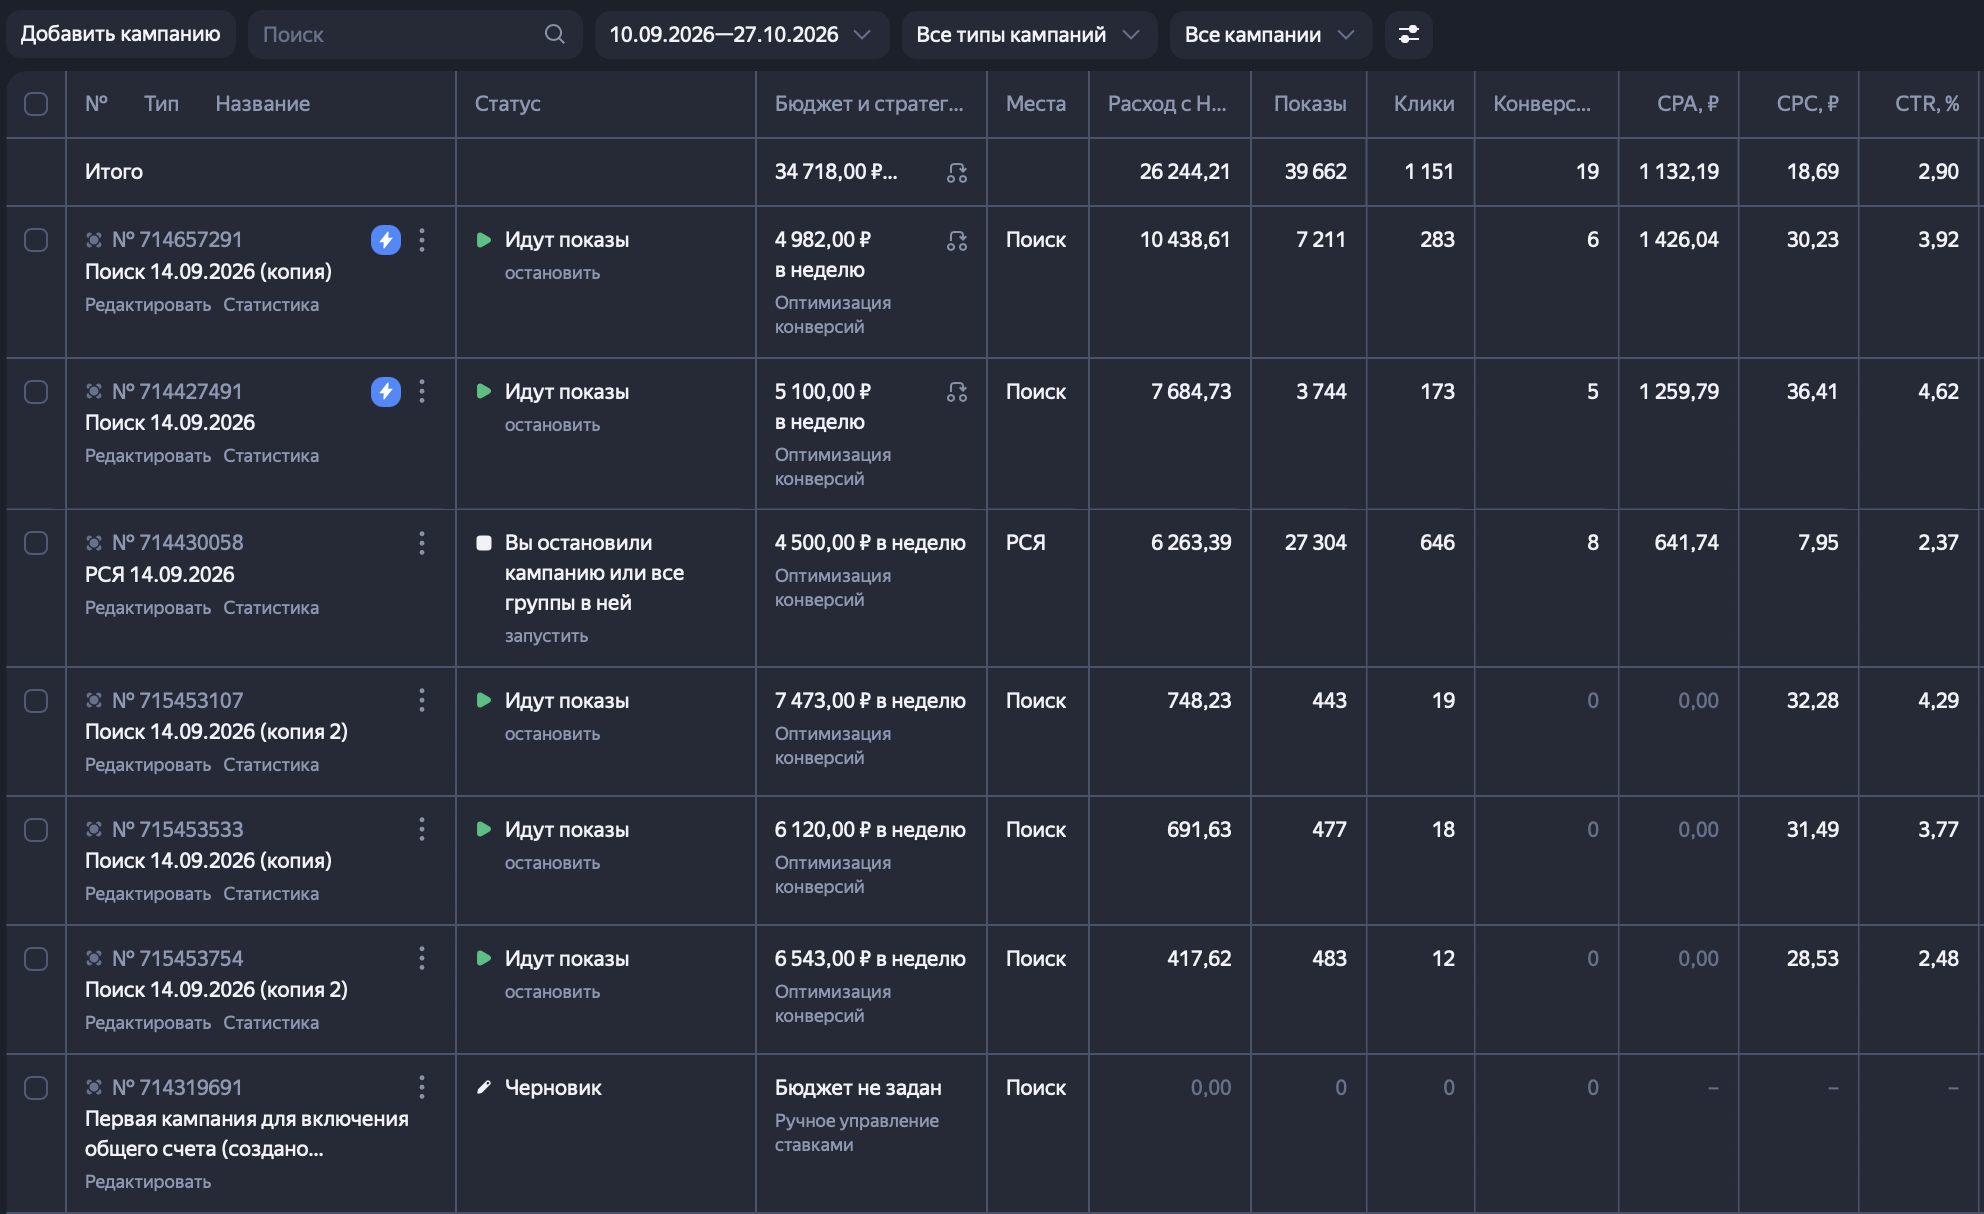Select checkbox for campaign 715453107

(36, 700)
